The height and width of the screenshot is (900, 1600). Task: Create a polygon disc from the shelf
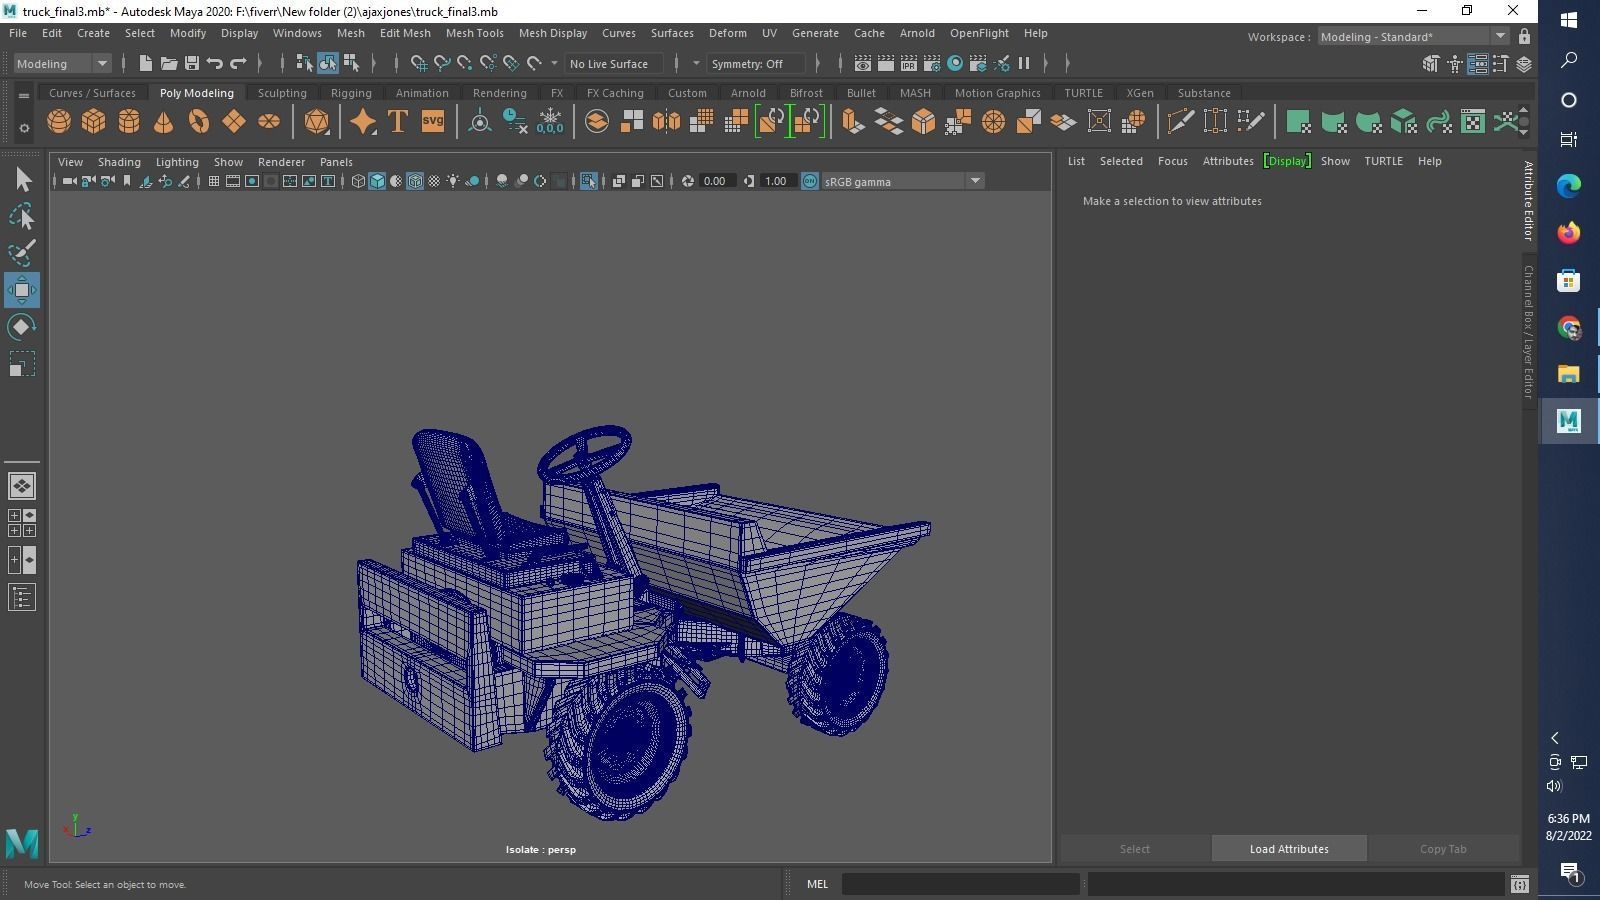click(x=269, y=122)
